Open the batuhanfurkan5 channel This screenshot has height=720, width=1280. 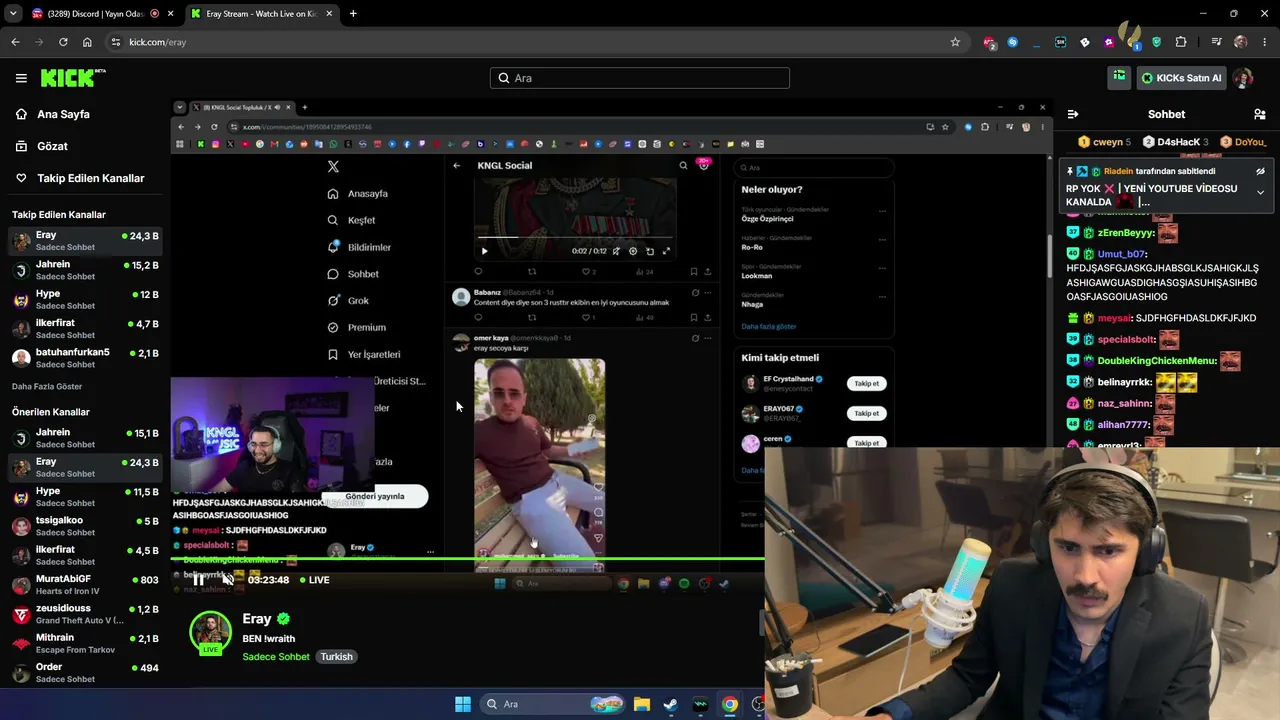coord(85,357)
